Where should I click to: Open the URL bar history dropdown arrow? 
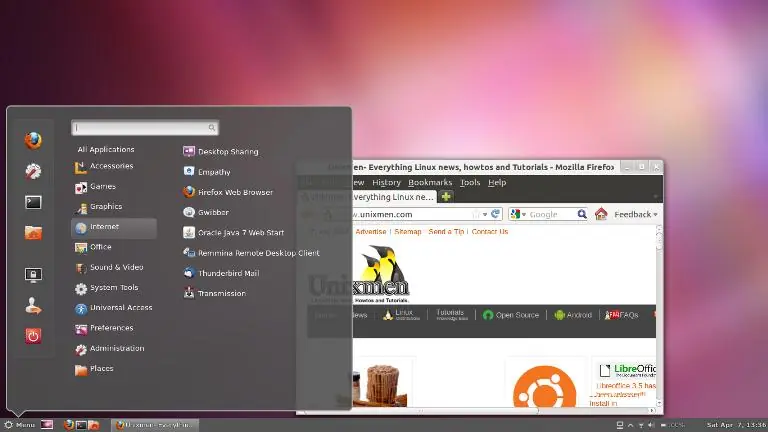(x=485, y=215)
